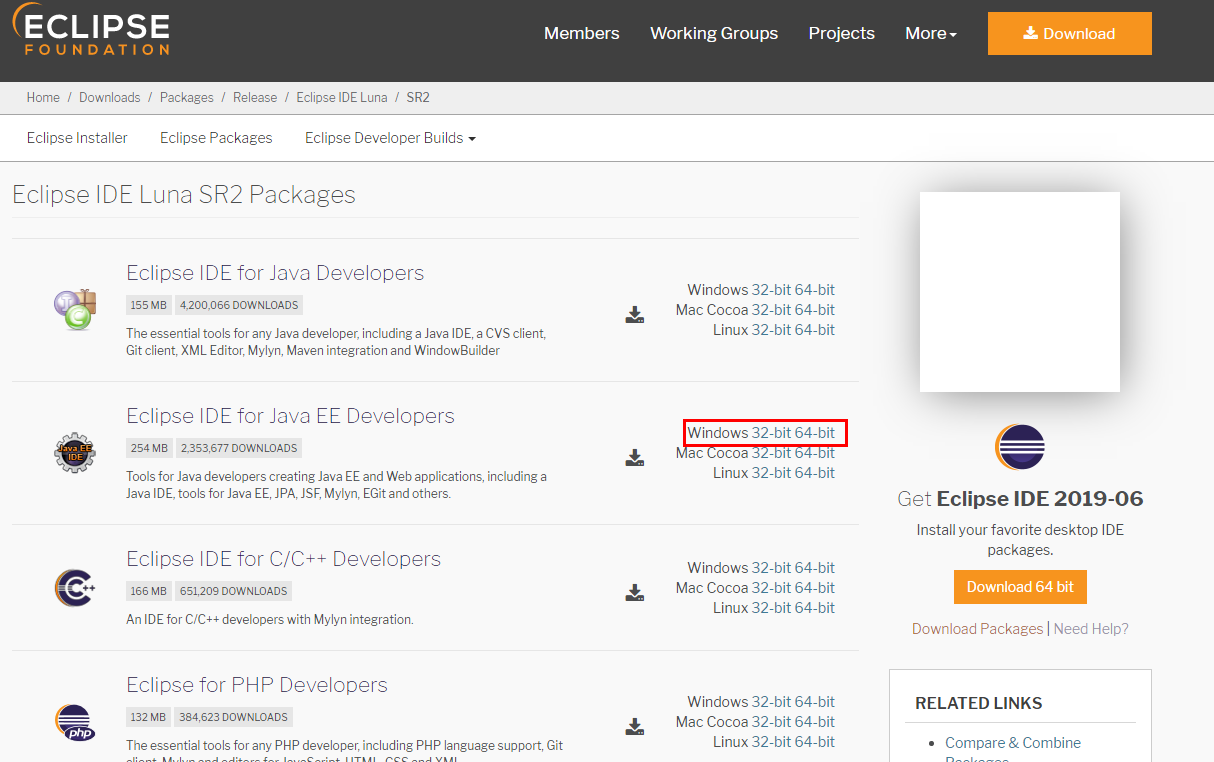This screenshot has width=1214, height=762.
Task: Download Java Developers Mac Cocoa 64-bit
Action: coord(815,310)
